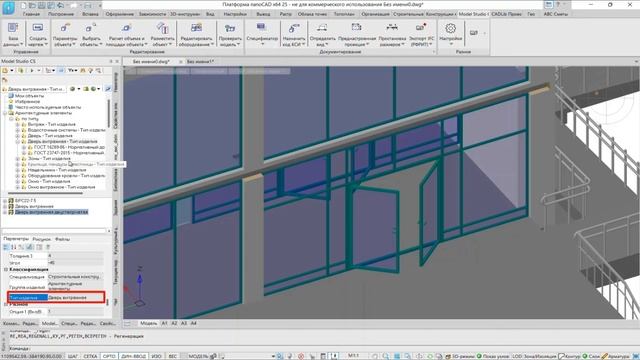Open the База данных ribbon button
Image resolution: width=640 pixels, height=360 pixels.
point(13,34)
